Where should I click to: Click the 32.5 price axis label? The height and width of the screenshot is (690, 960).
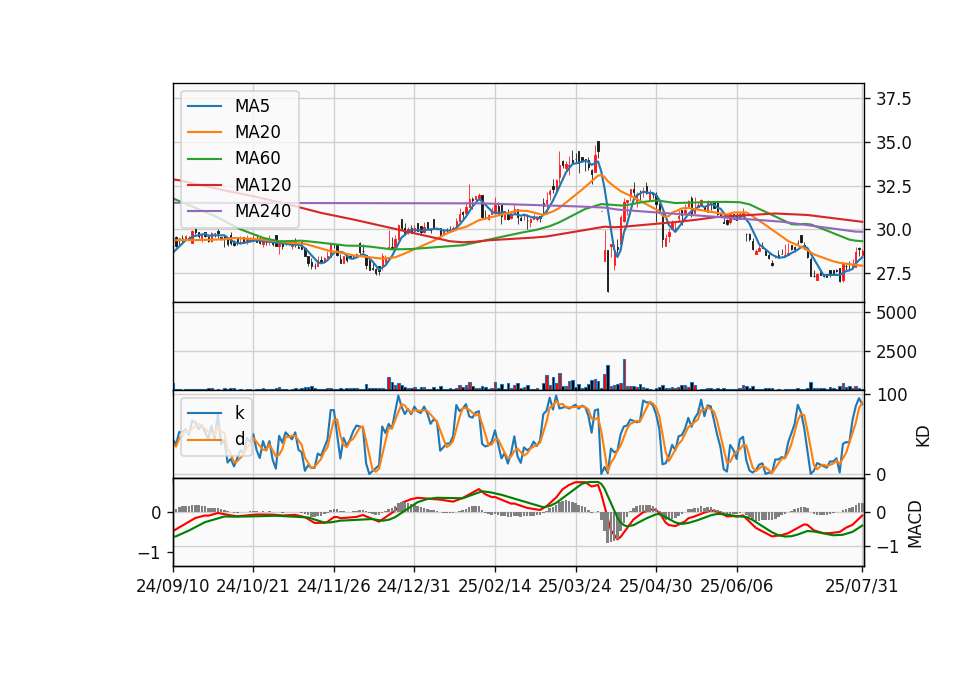[x=893, y=187]
